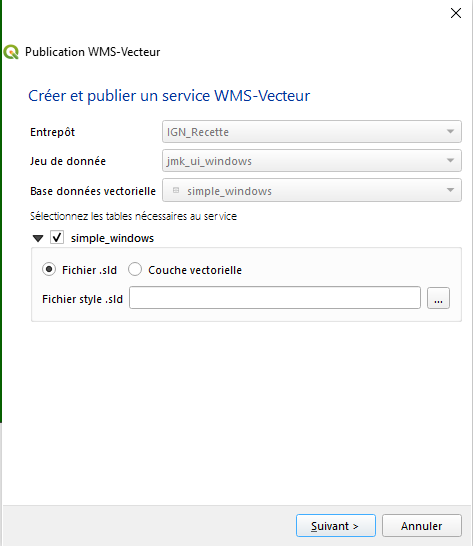Viewport: 473px width, 546px height.
Task: Uncheck the simple_windows table checkbox
Action: [57, 237]
